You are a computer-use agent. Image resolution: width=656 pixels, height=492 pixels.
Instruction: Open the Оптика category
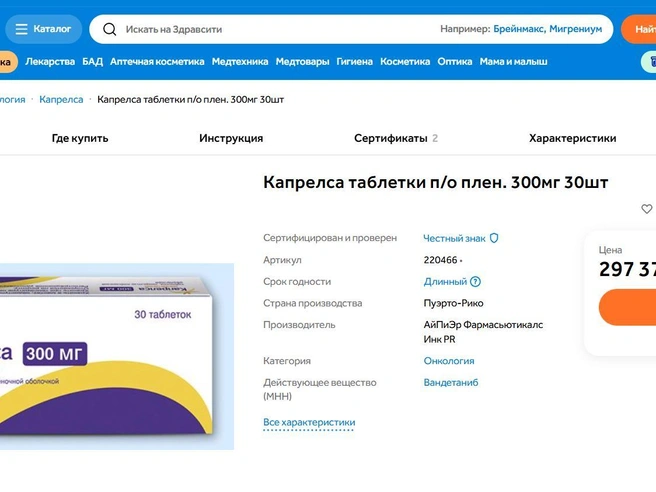[455, 62]
